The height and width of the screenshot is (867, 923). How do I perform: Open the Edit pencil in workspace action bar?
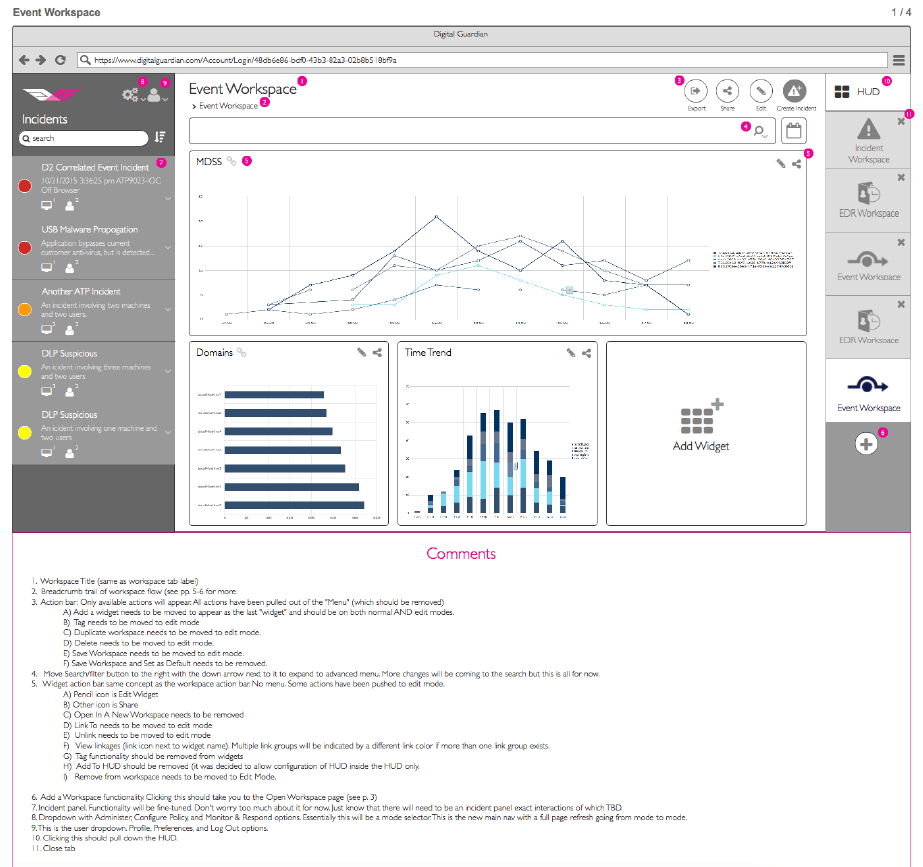click(761, 91)
